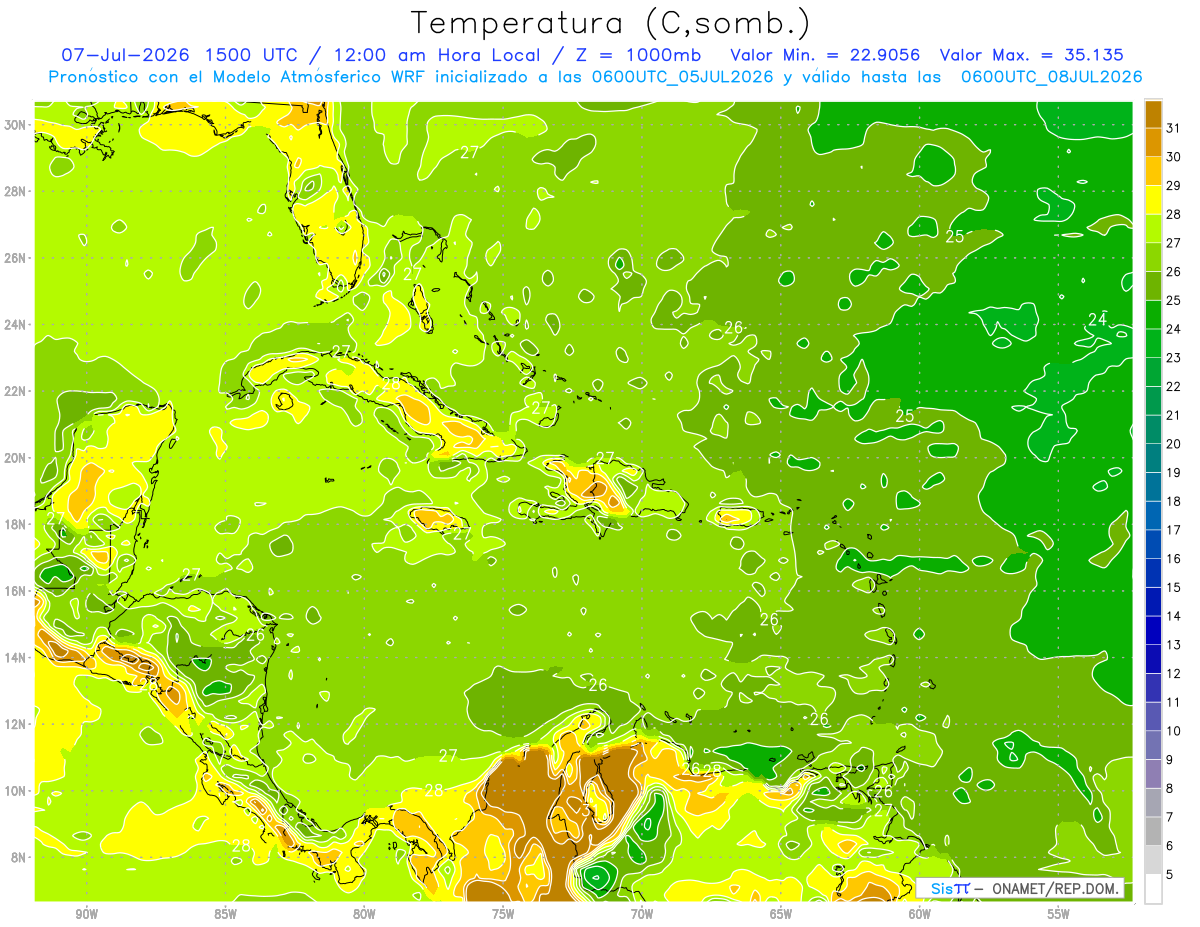Click the color scale value '31'
The height and width of the screenshot is (927, 1200).
click(x=1174, y=127)
